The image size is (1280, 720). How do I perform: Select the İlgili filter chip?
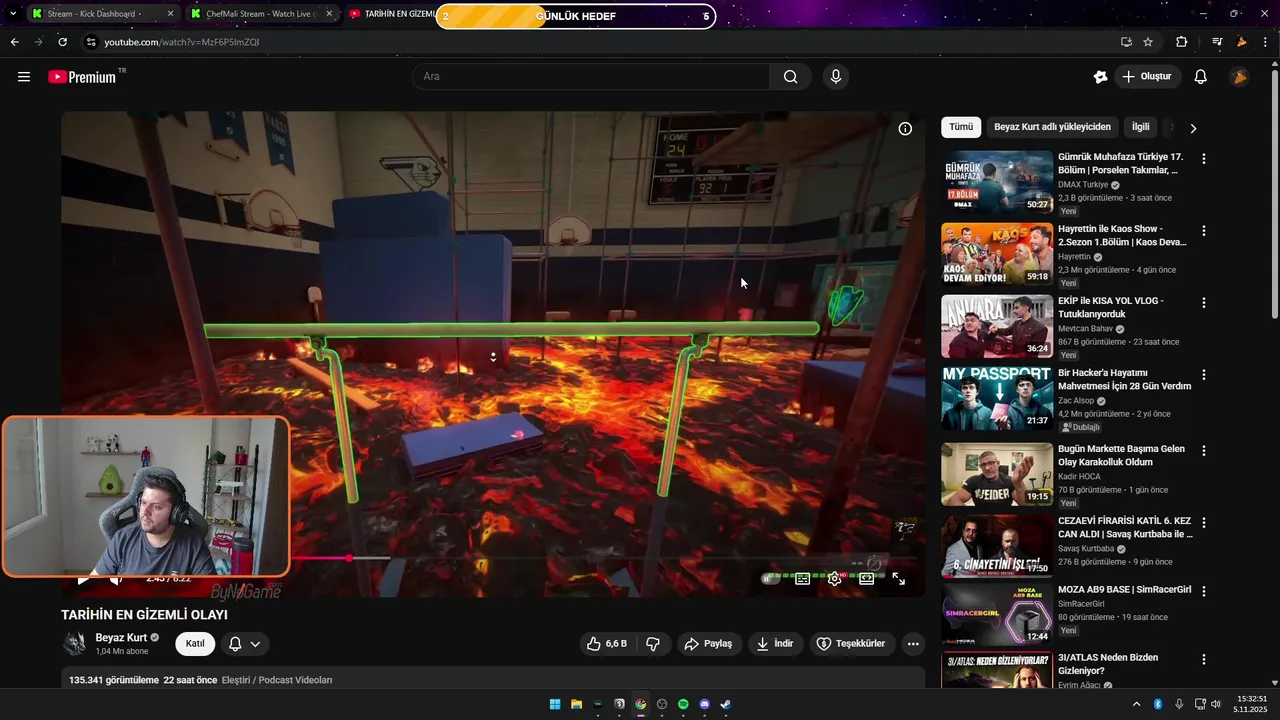pos(1140,127)
